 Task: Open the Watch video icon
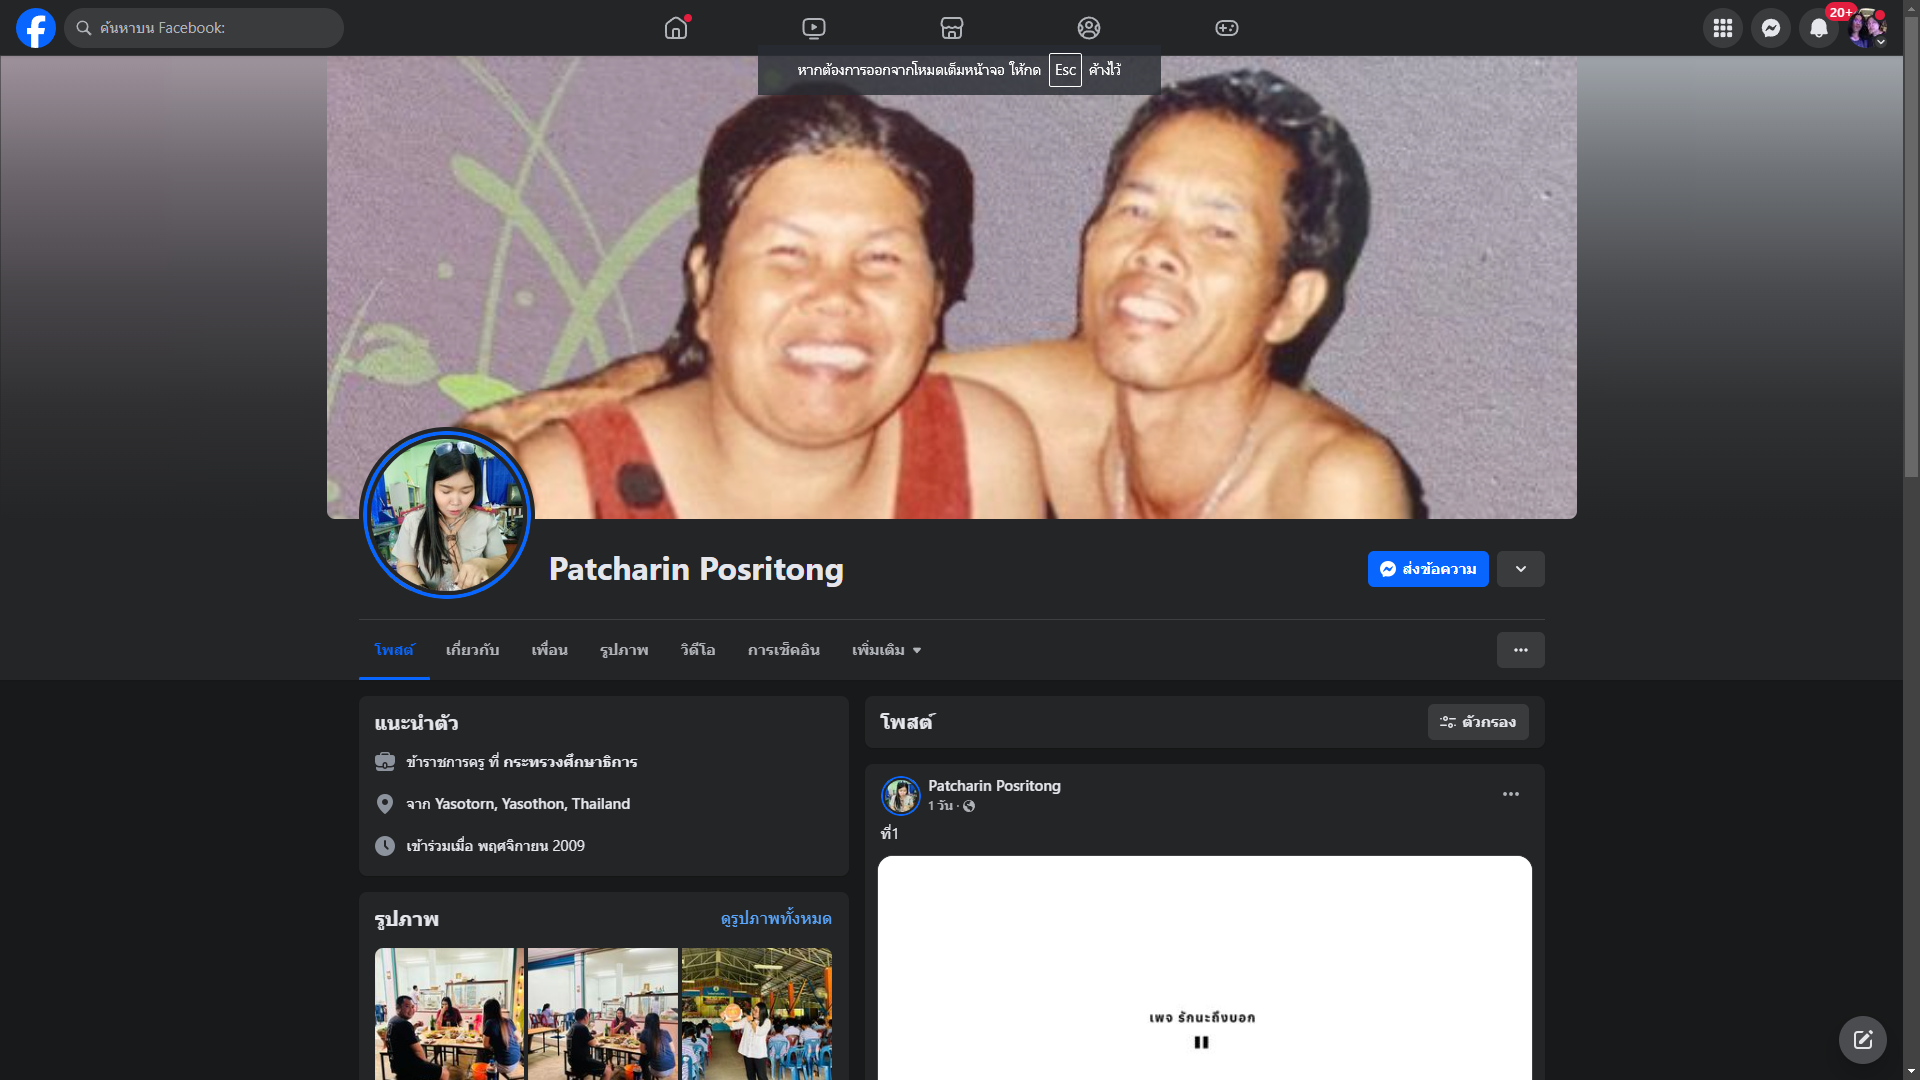point(814,28)
